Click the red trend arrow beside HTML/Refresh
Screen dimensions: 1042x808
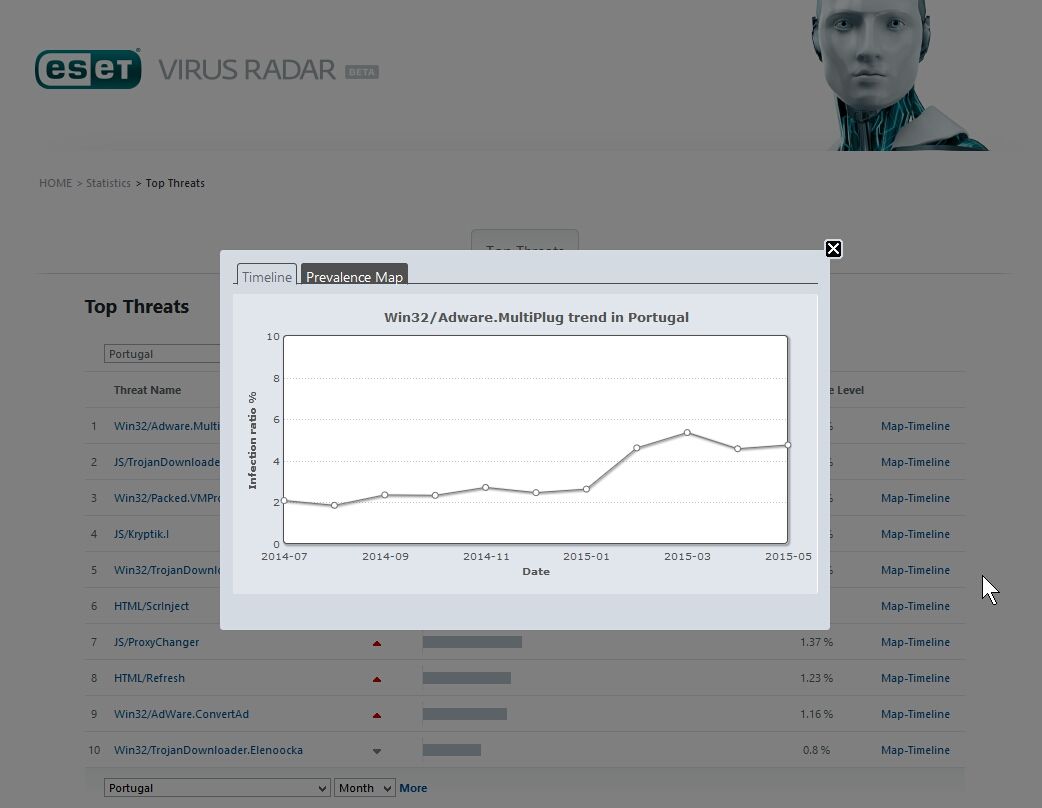(377, 679)
